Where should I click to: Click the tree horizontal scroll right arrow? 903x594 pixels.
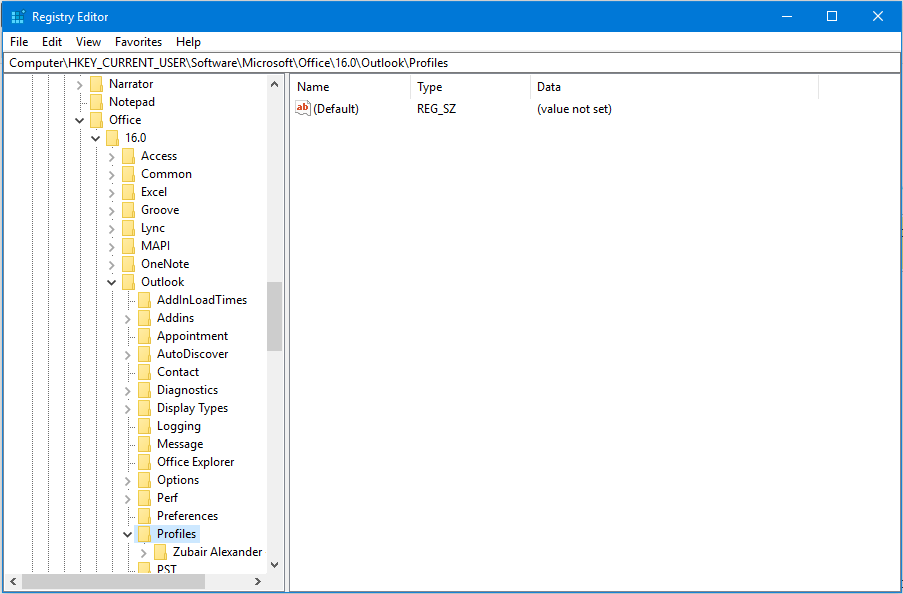(x=258, y=582)
